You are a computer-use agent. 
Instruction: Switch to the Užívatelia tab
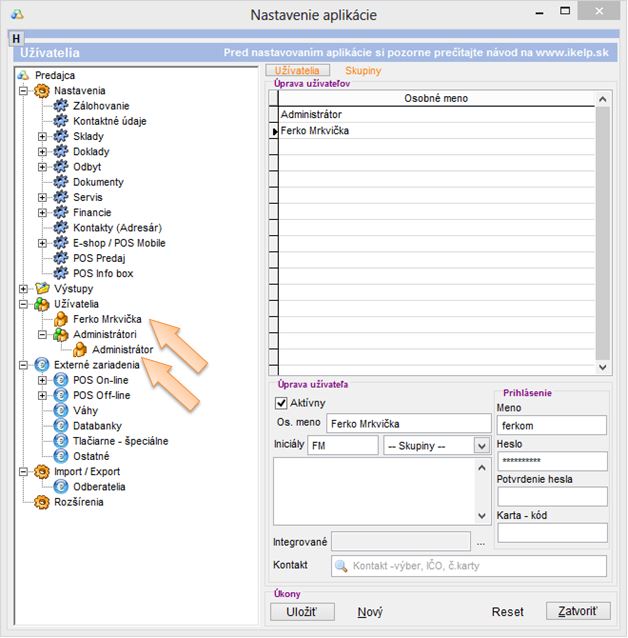296,71
